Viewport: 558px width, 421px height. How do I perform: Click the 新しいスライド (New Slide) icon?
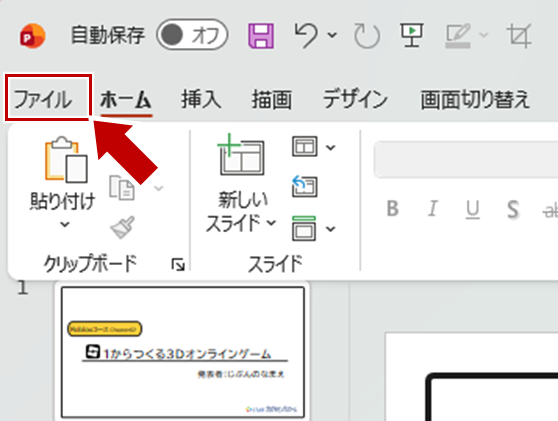(x=241, y=154)
